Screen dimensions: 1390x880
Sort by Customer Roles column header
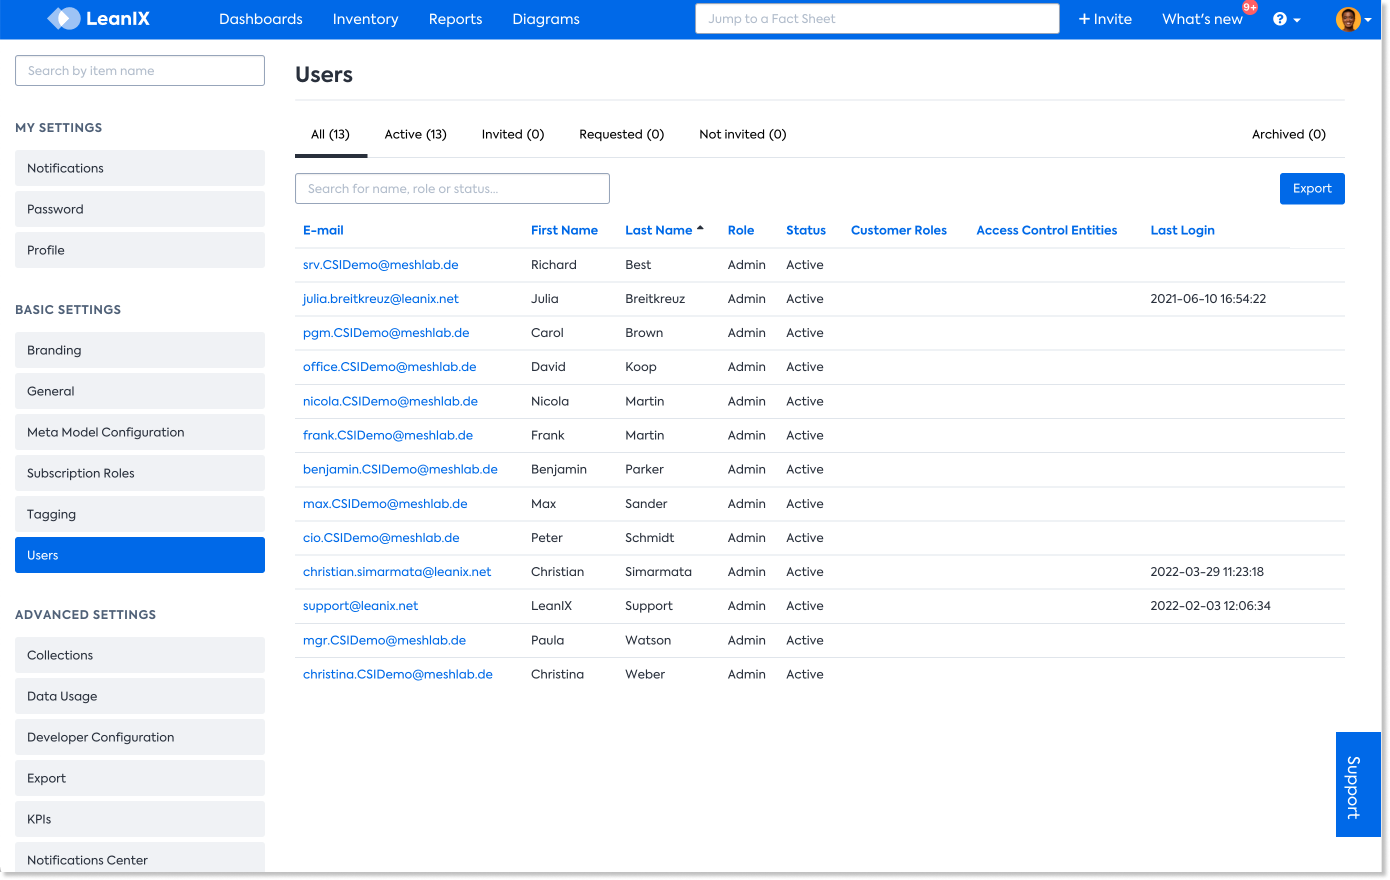tap(899, 230)
